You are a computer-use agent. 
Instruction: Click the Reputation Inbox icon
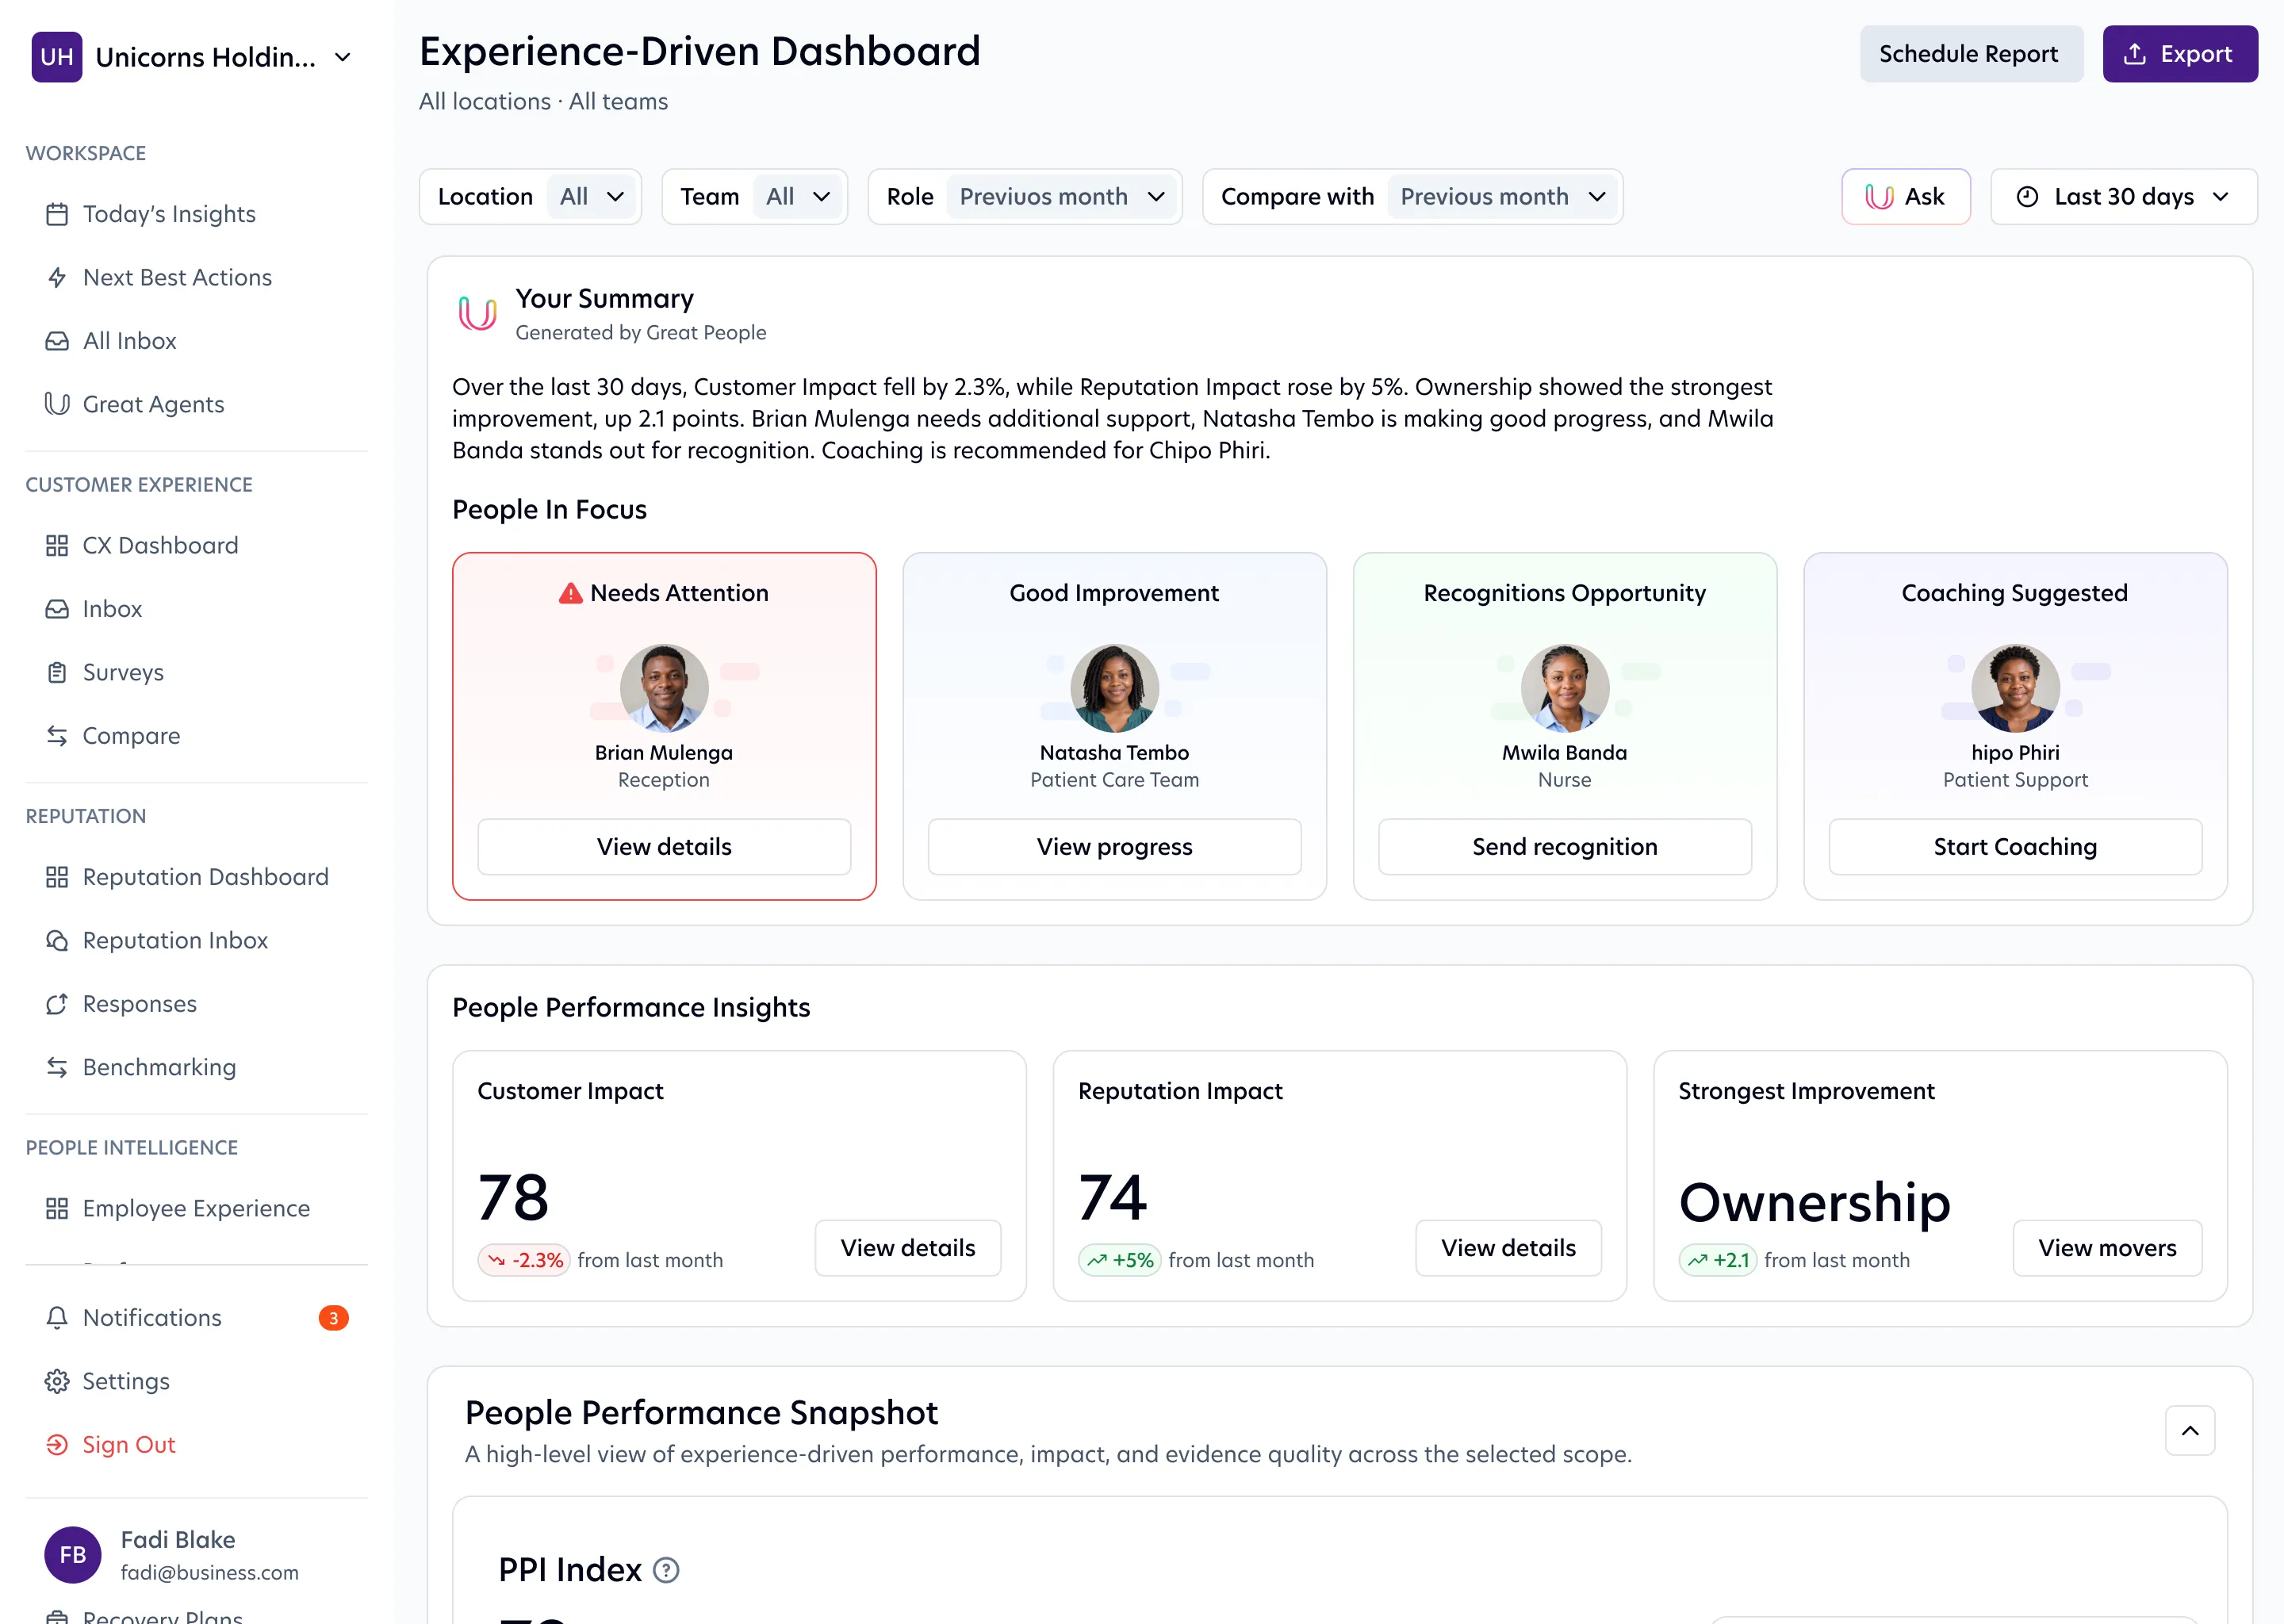(x=57, y=940)
